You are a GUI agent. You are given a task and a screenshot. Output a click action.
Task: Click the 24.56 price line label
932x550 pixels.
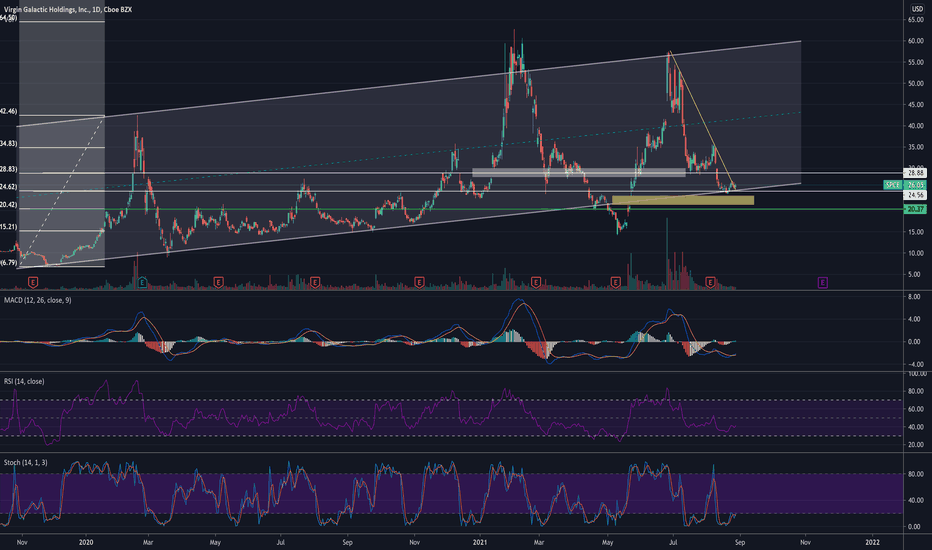click(915, 195)
